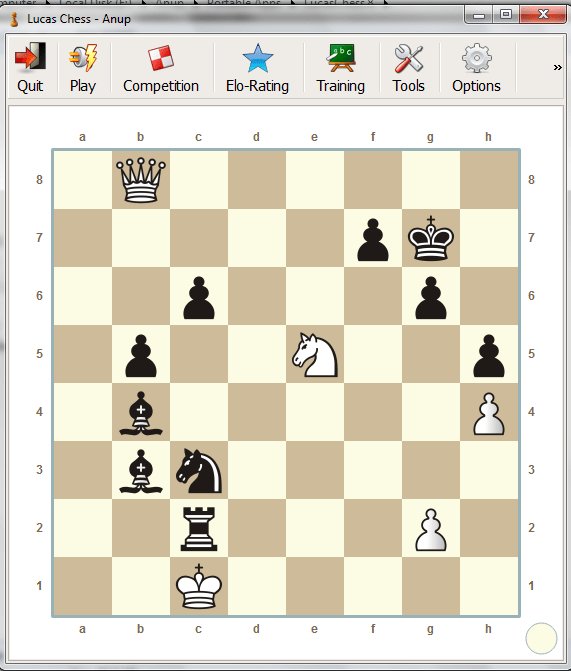Select the black bishop on b3

point(141,471)
